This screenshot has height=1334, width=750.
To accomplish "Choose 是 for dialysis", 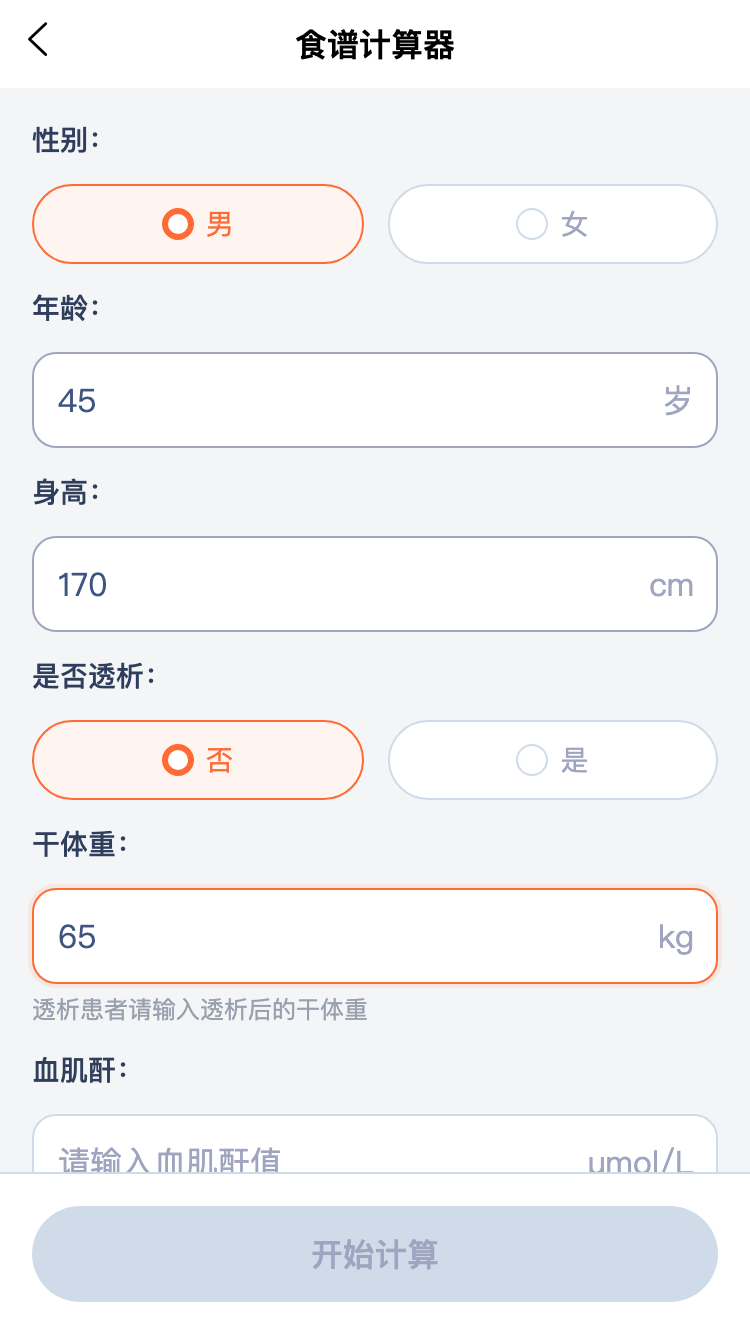I will coord(552,760).
